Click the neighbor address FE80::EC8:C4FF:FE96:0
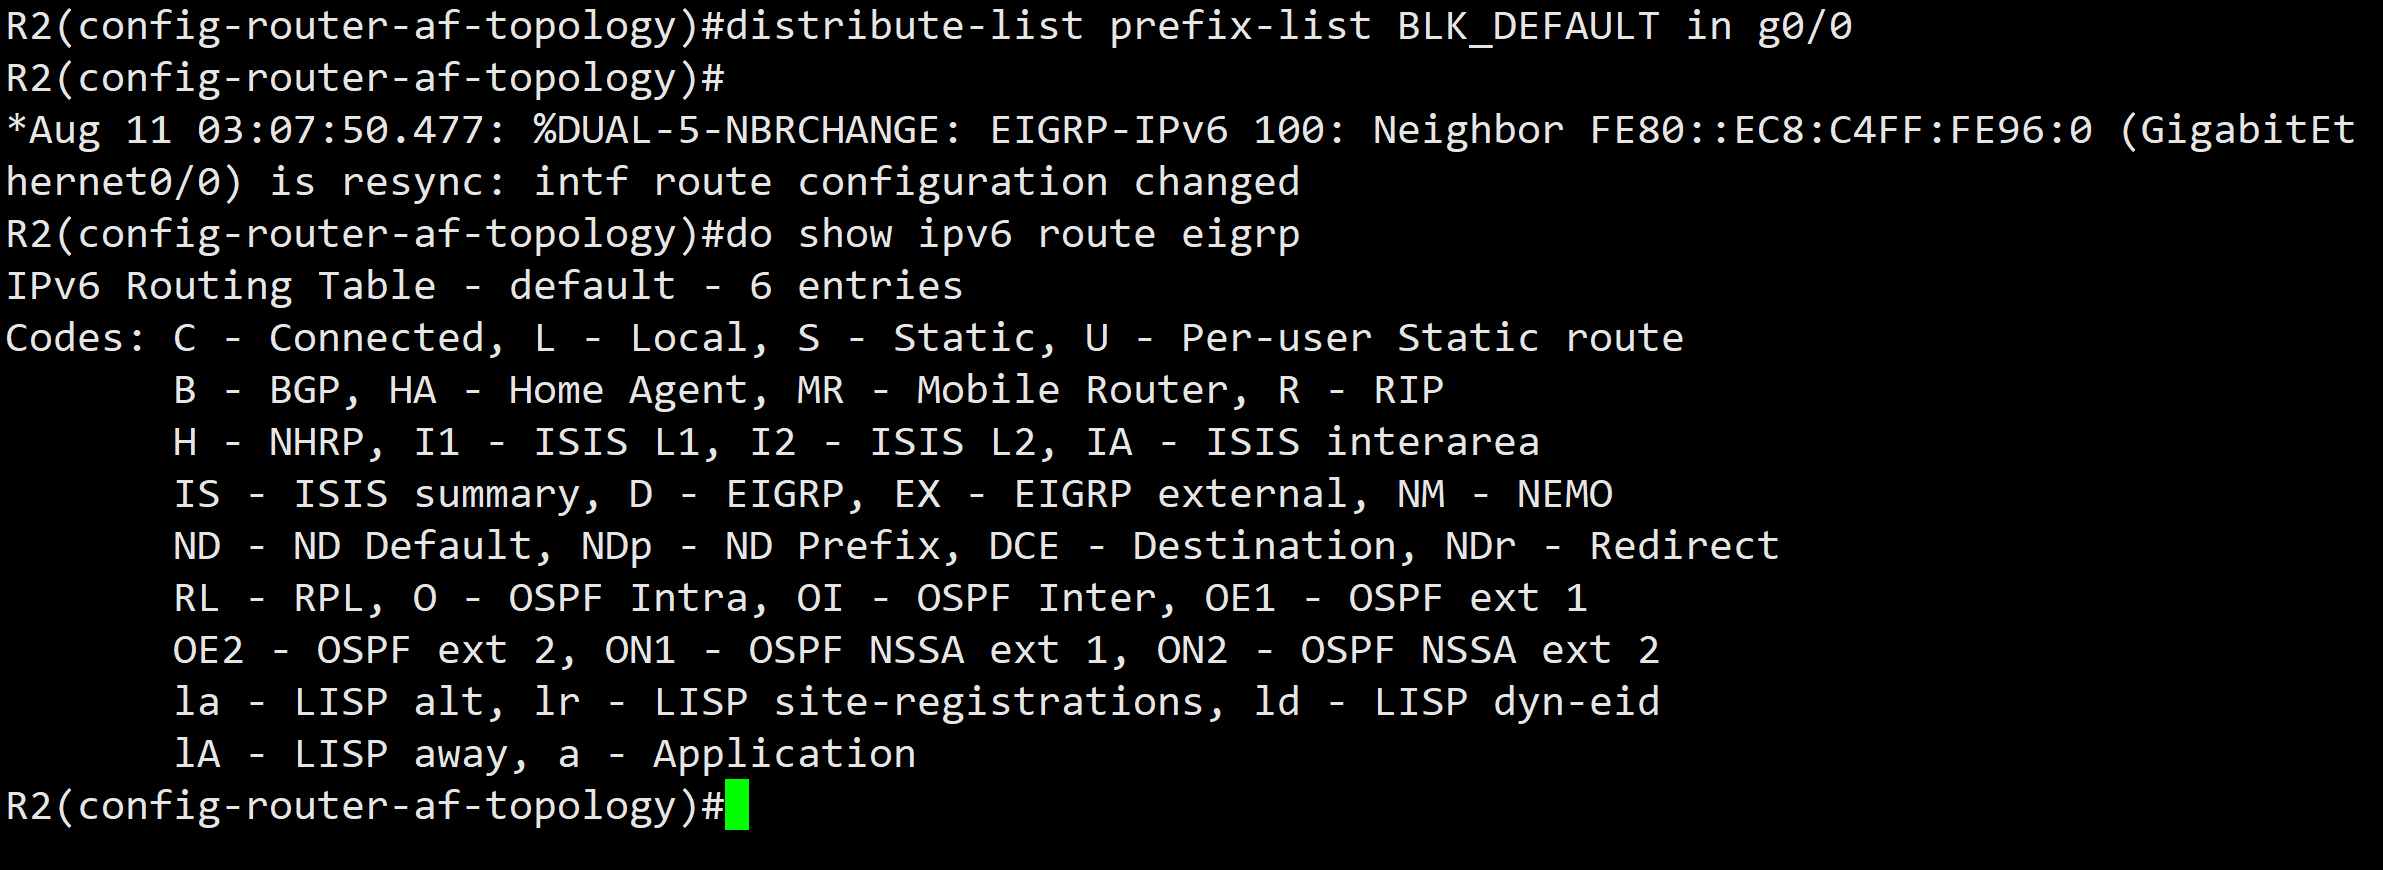 point(1841,130)
